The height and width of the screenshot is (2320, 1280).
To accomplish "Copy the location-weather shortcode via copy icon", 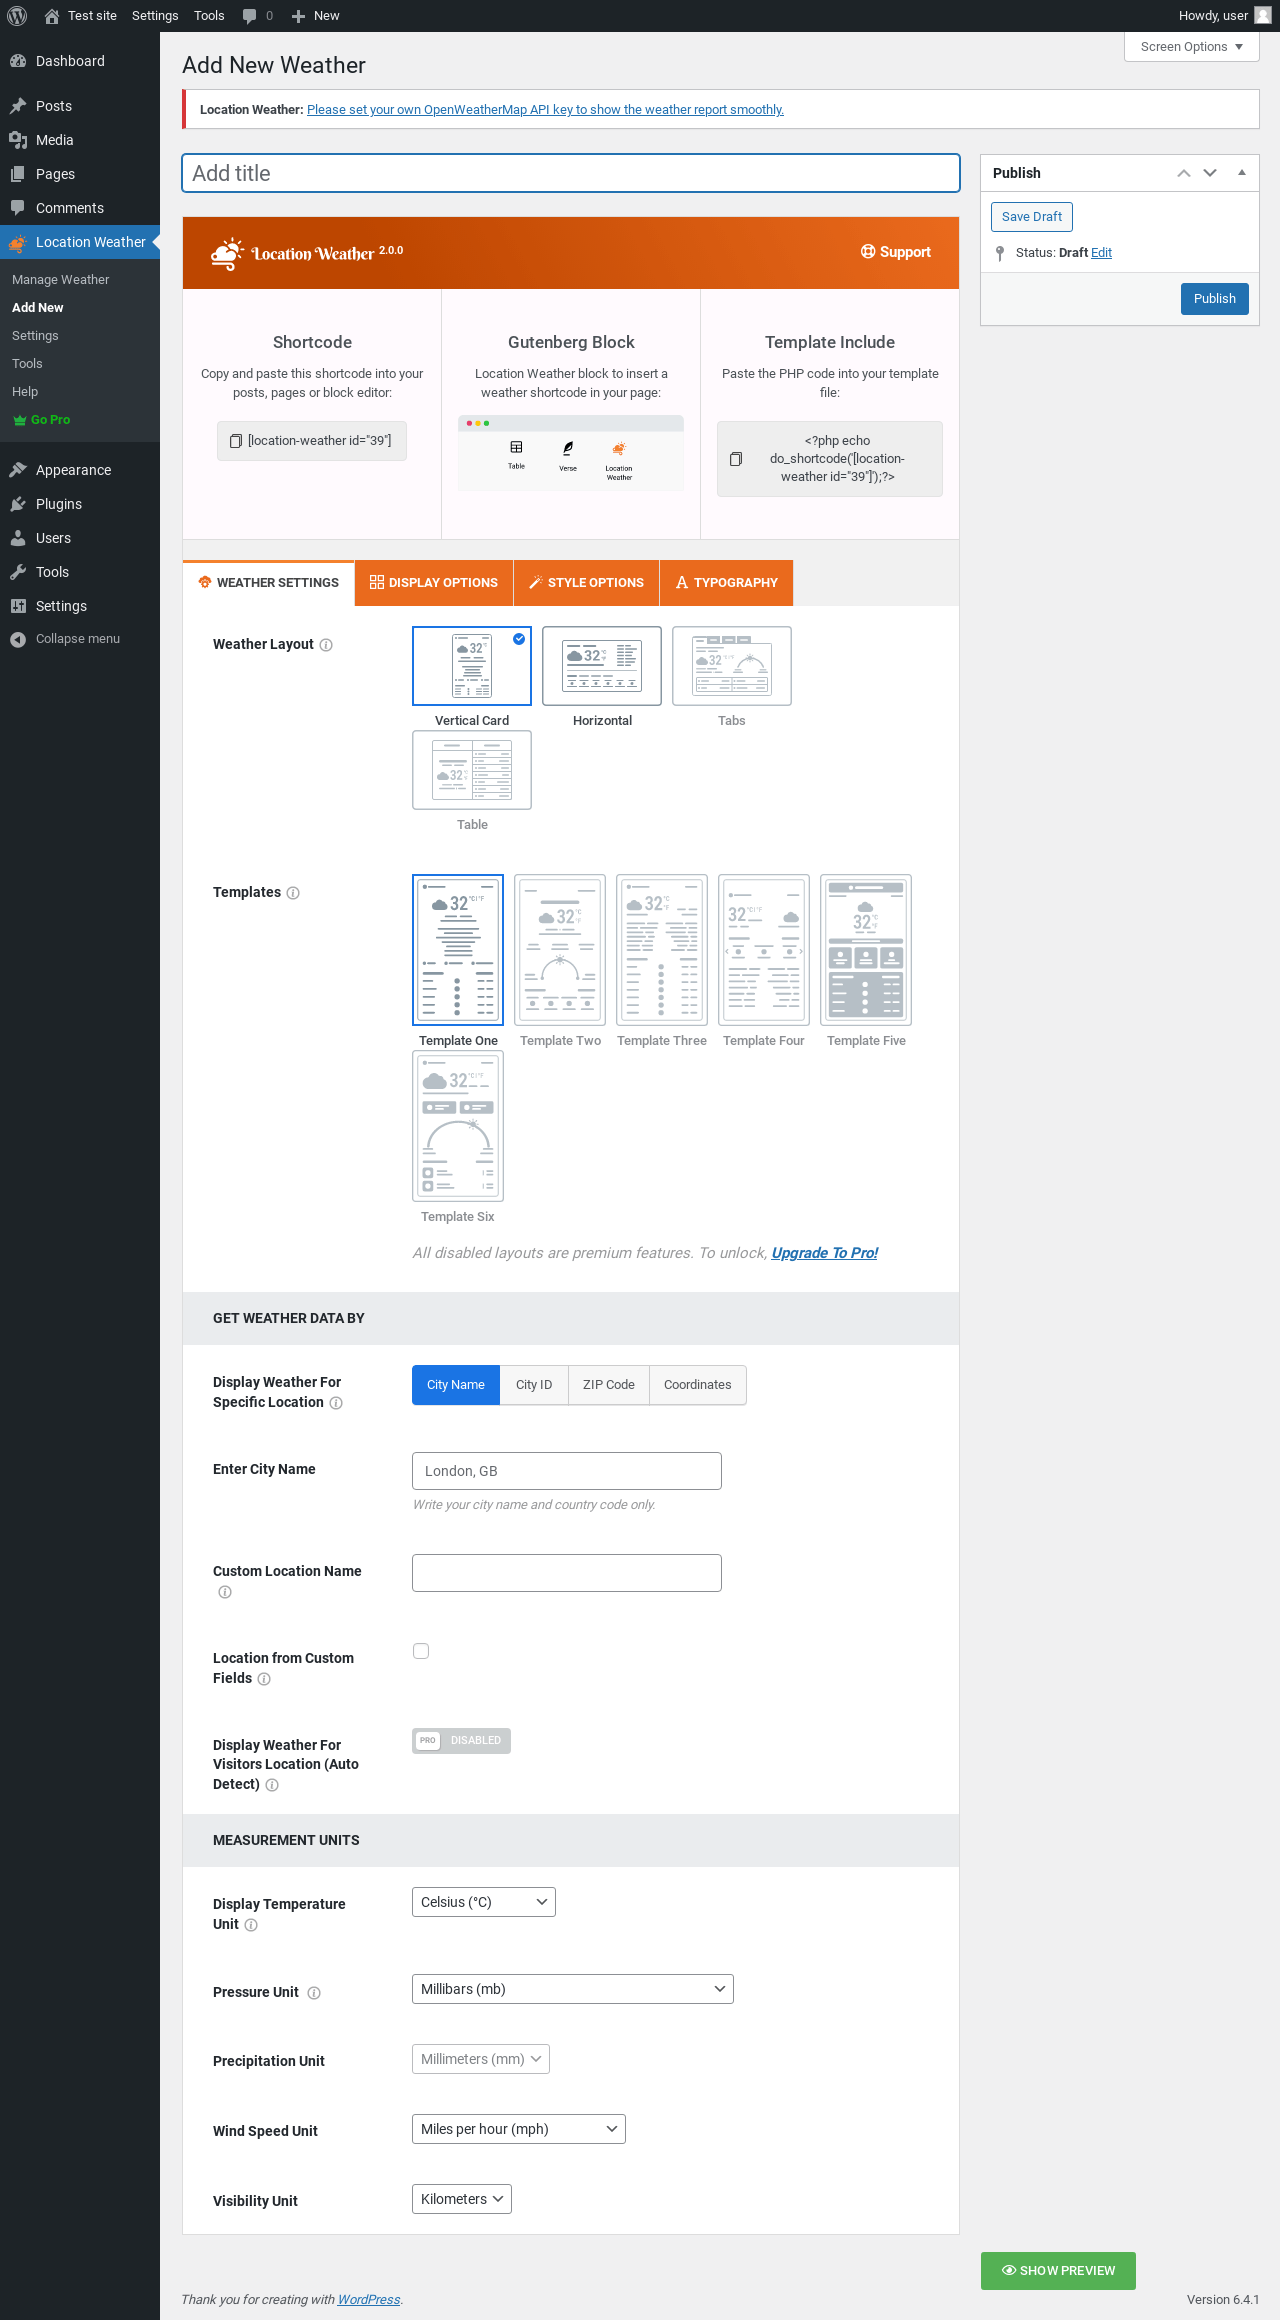I will click(x=236, y=441).
